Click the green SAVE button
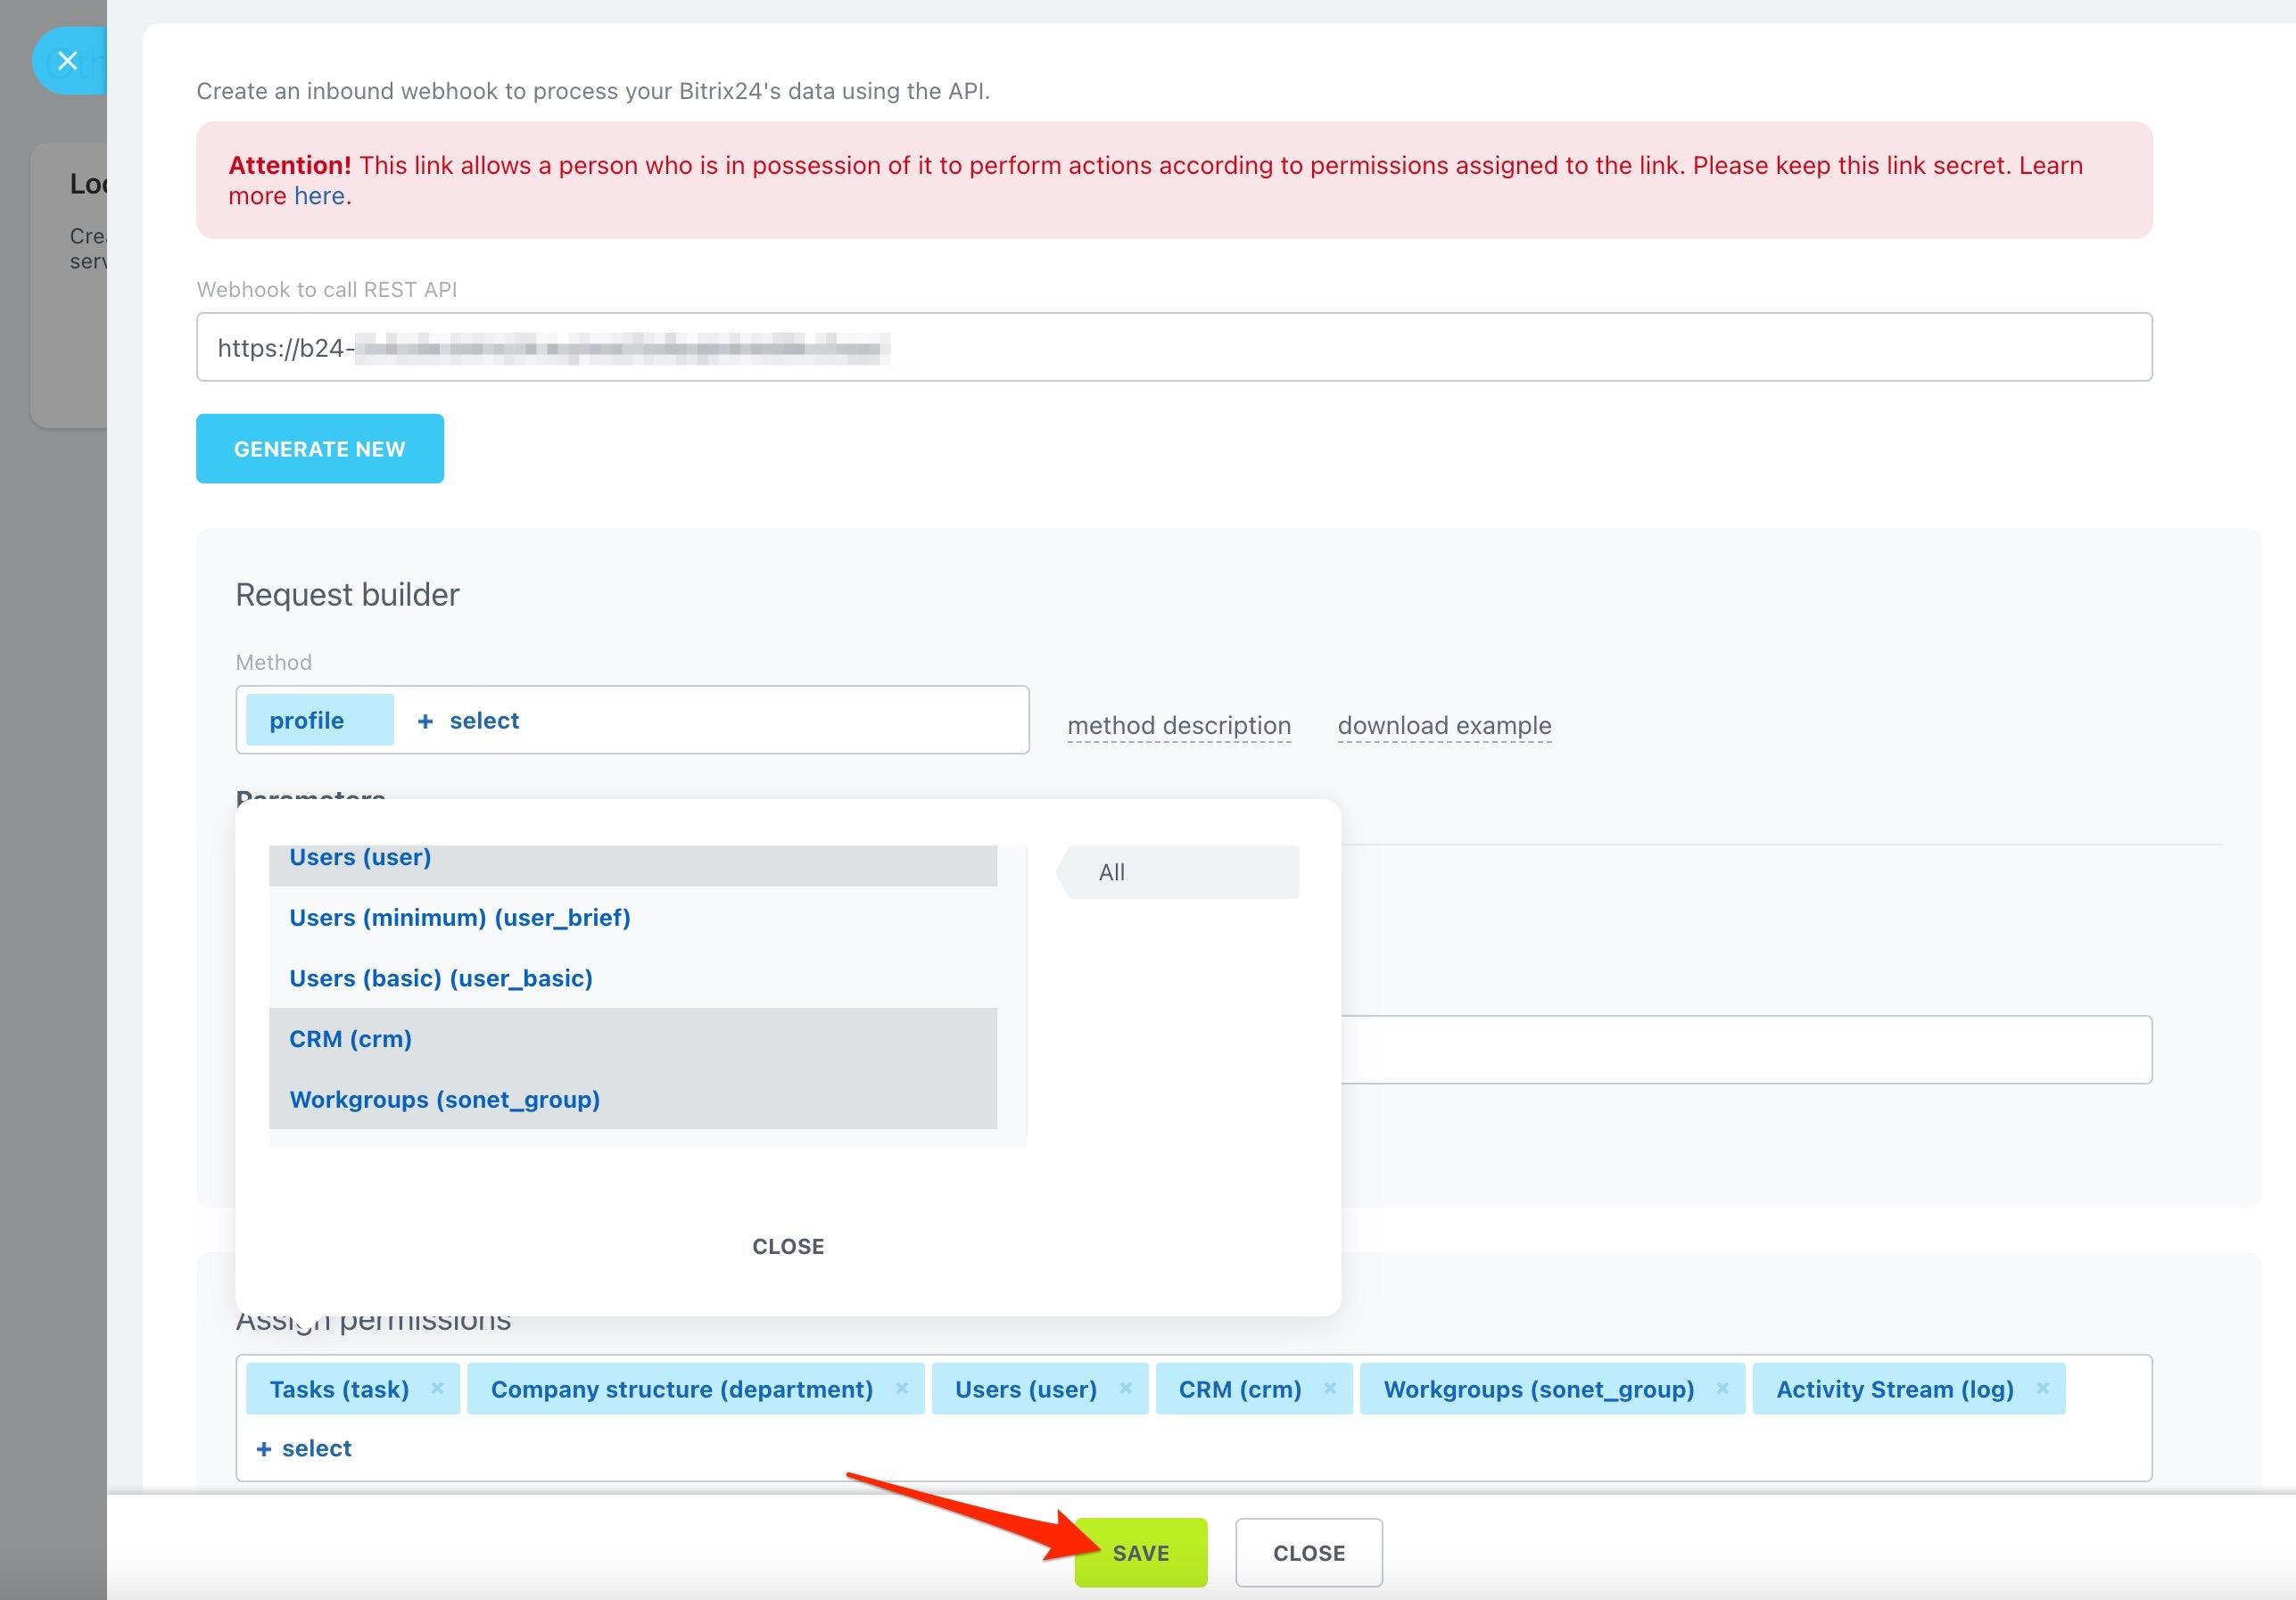The height and width of the screenshot is (1600, 2296). (x=1140, y=1552)
